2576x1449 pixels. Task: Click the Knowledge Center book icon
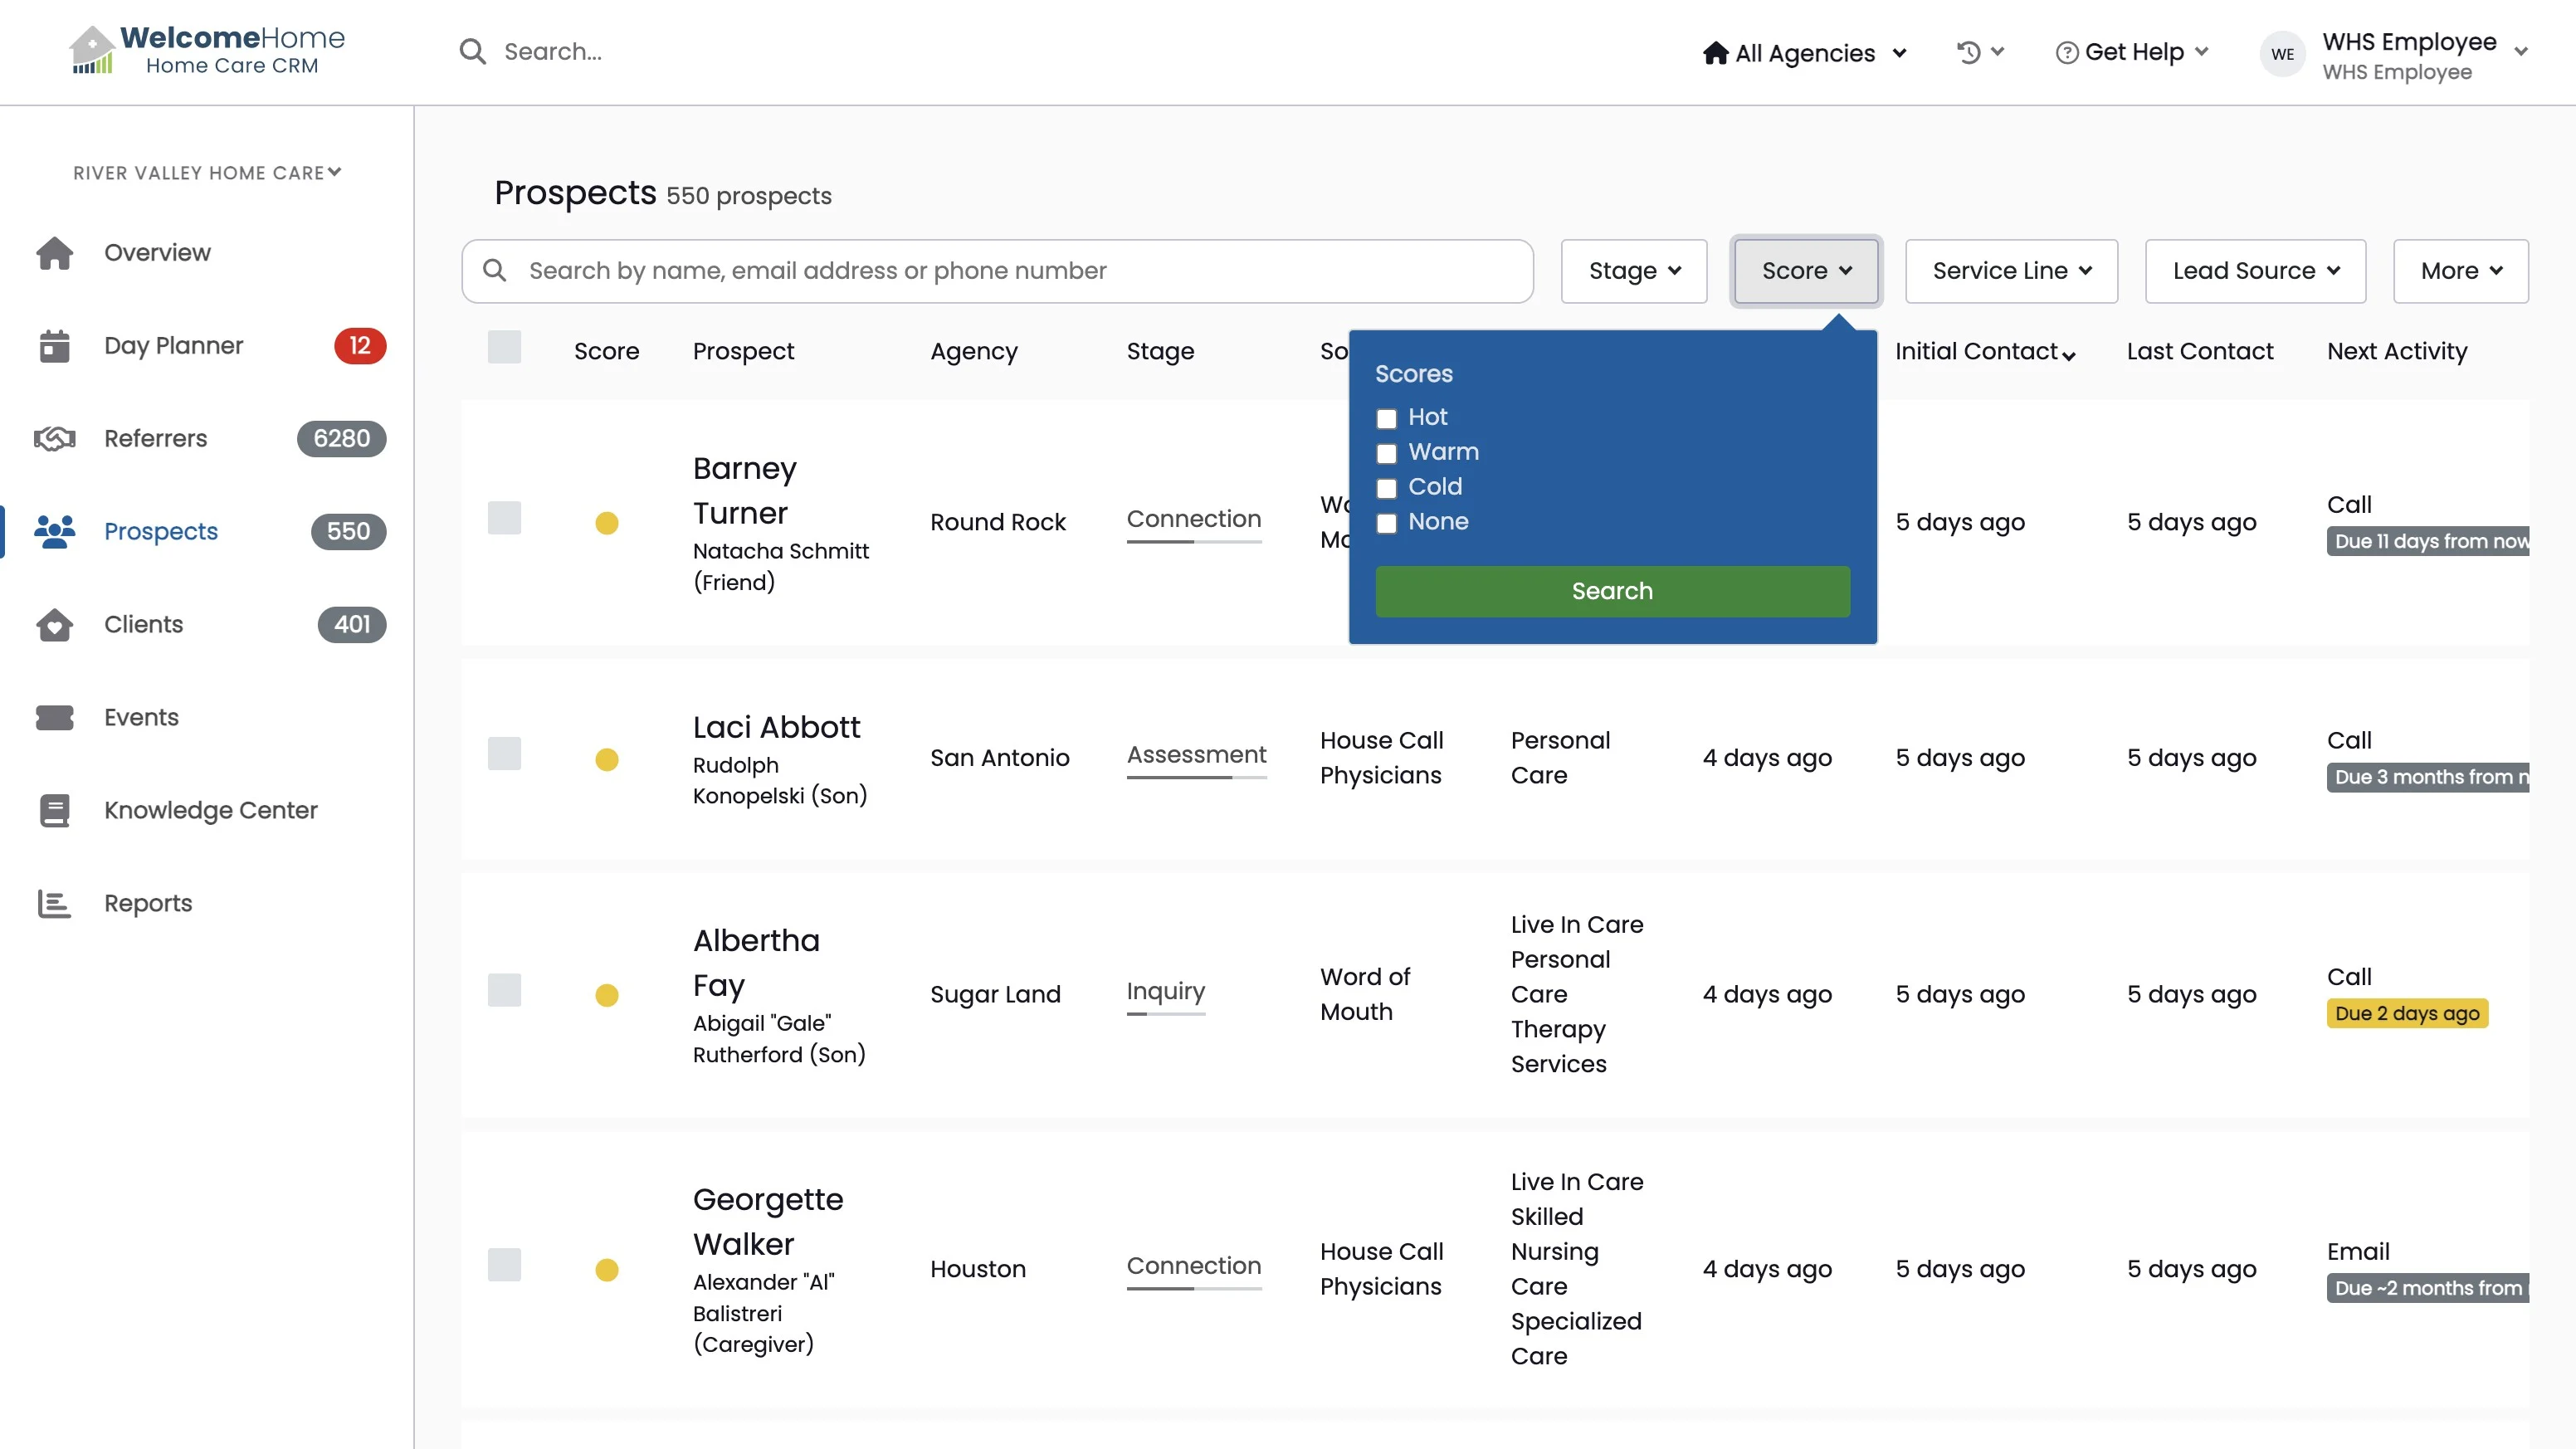[x=54, y=811]
